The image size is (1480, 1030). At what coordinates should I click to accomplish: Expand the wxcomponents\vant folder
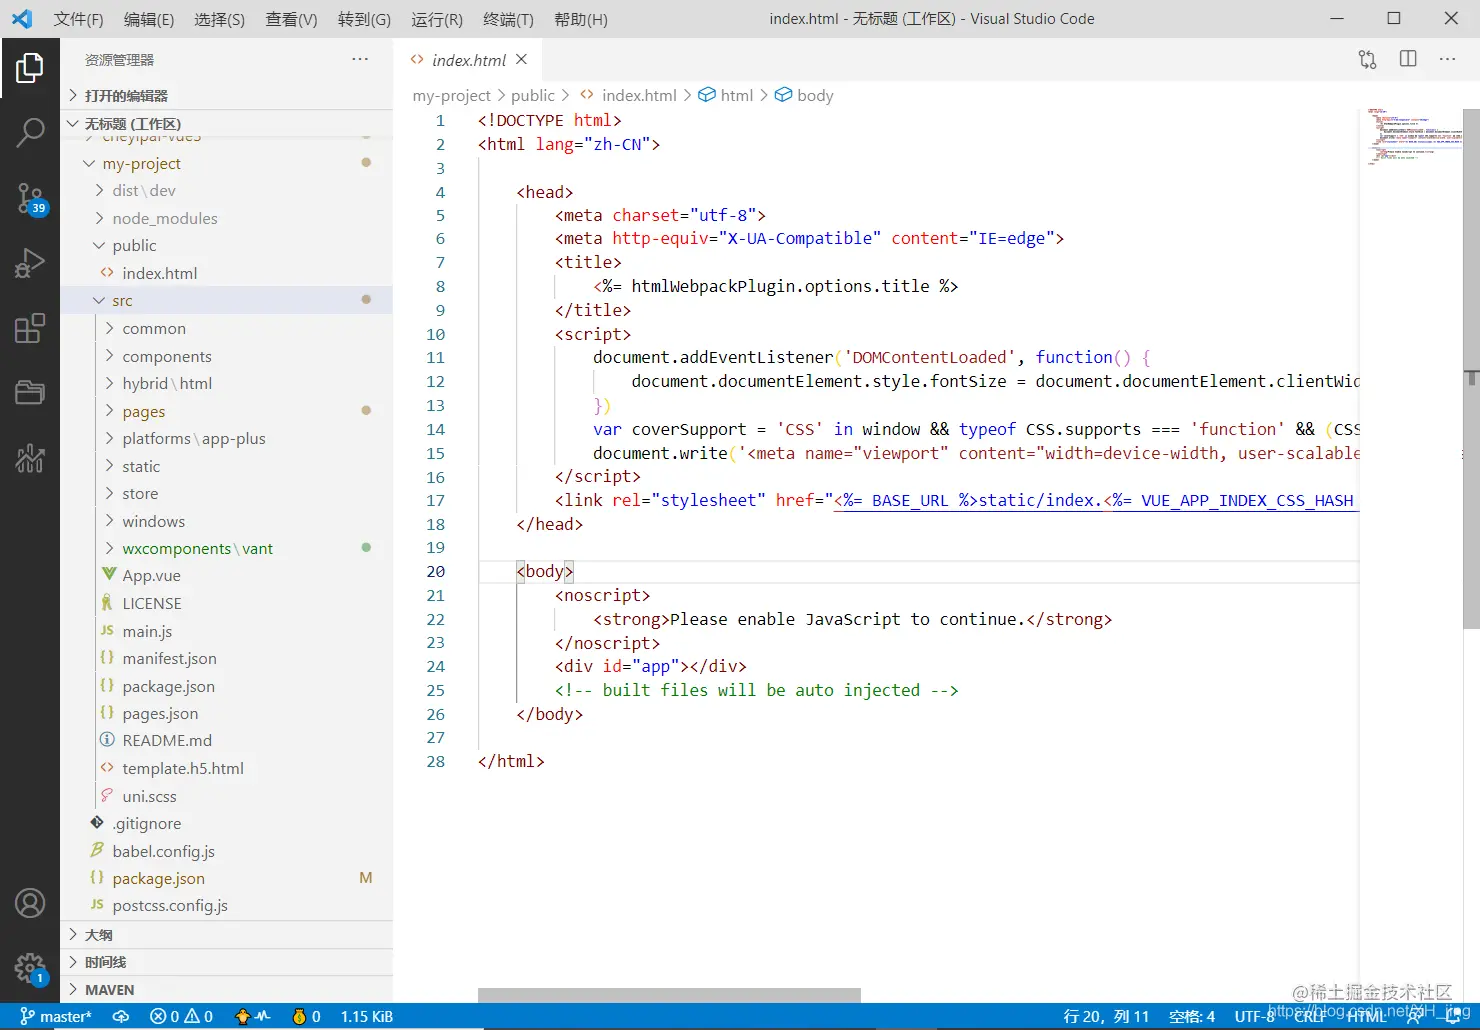point(226,549)
